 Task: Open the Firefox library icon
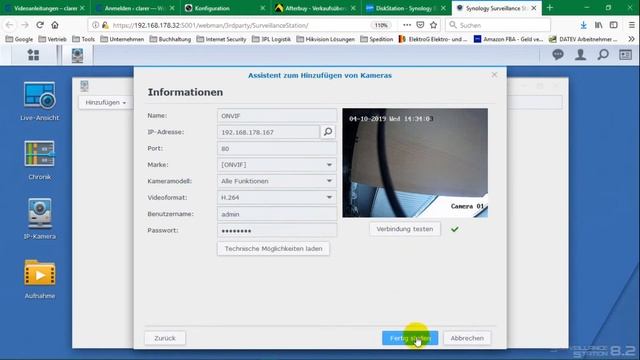[598, 25]
